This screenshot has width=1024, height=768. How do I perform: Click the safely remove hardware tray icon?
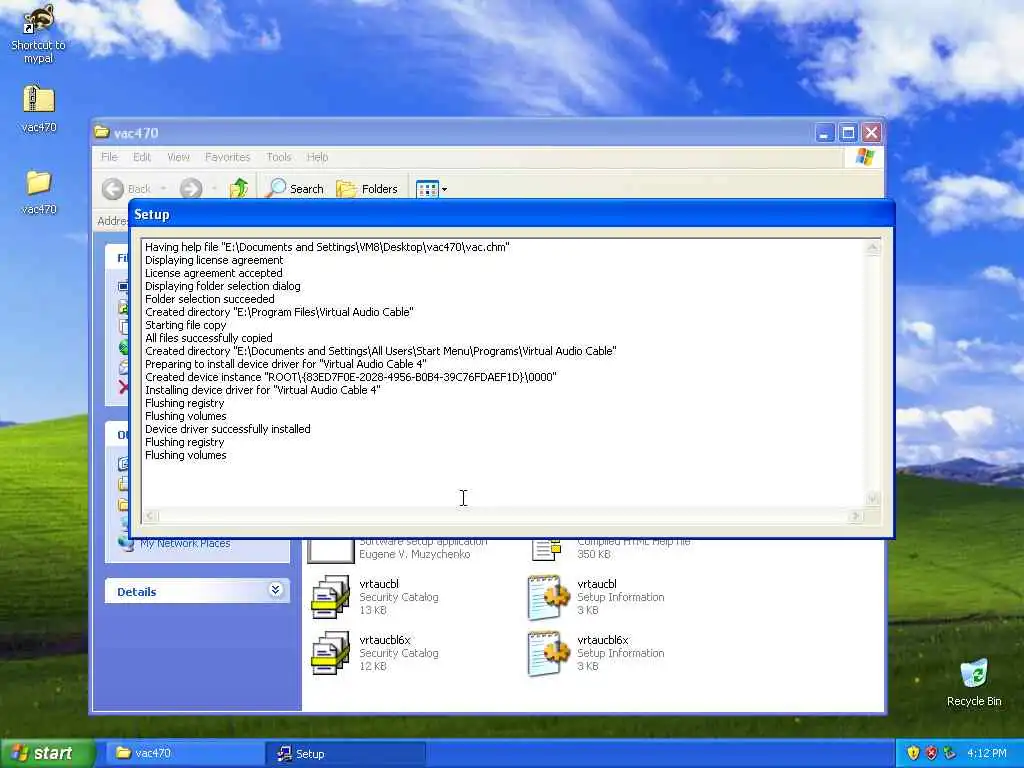pos(950,753)
